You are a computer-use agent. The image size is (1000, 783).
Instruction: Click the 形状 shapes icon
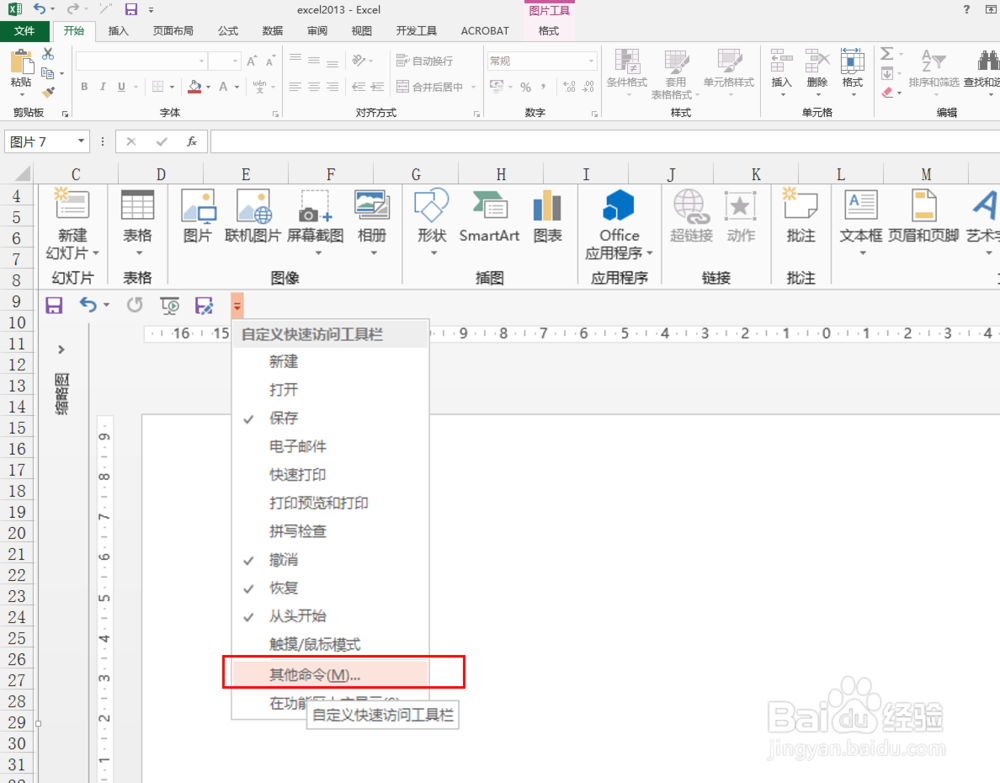pyautogui.click(x=432, y=205)
